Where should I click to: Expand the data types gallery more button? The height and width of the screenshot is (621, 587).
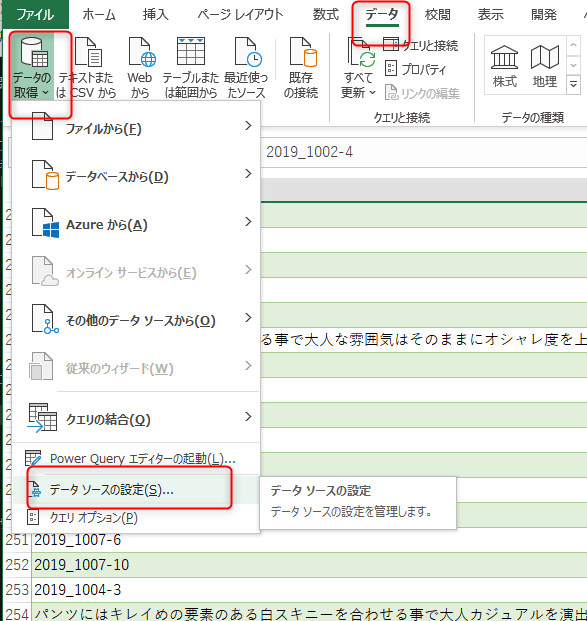click(573, 84)
